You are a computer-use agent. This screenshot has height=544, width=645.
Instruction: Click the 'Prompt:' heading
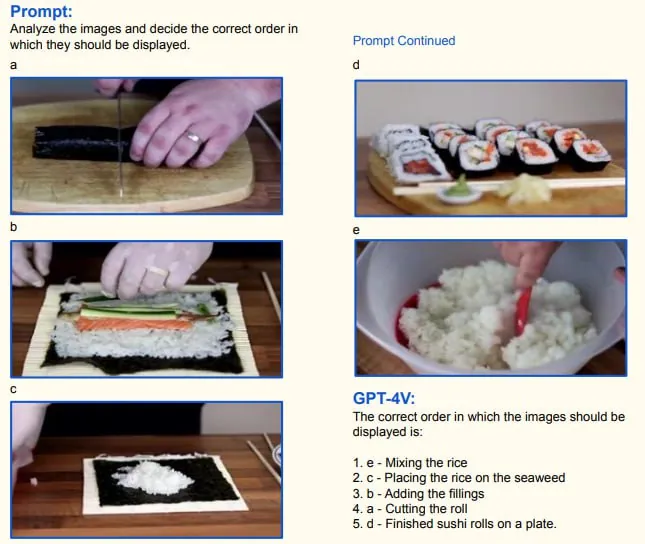[41, 12]
